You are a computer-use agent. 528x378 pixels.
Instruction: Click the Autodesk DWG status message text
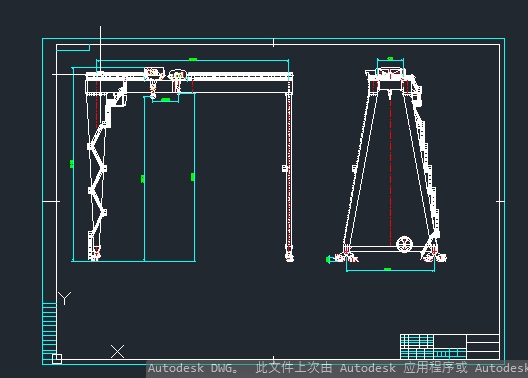pyautogui.click(x=338, y=368)
